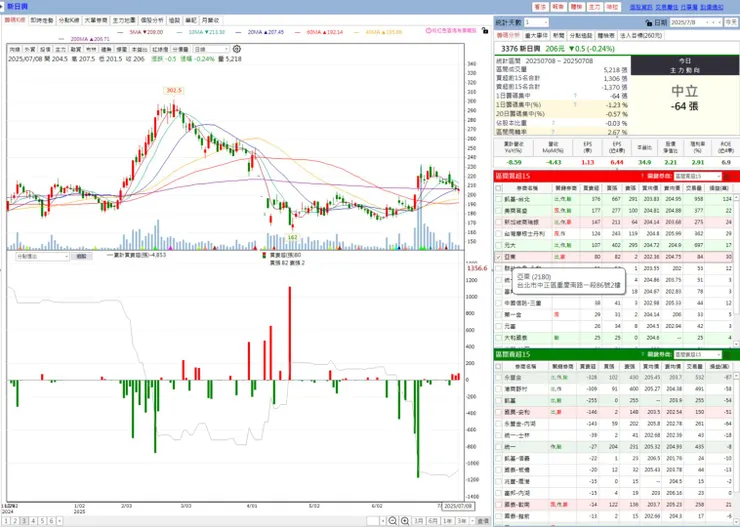The image size is (740, 527).
Task: Tick the checkbox for 凱基-台北 row
Action: pyautogui.click(x=498, y=199)
